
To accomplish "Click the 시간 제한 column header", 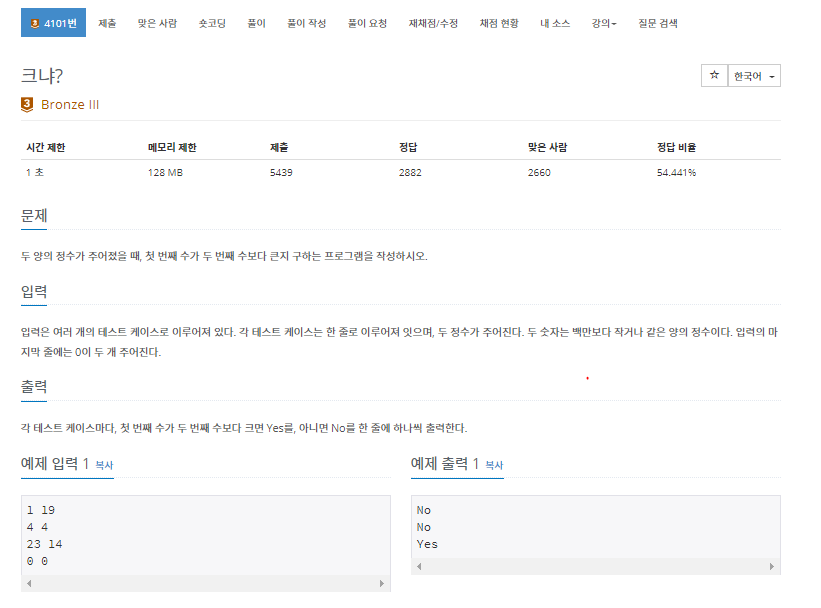I will (46, 147).
